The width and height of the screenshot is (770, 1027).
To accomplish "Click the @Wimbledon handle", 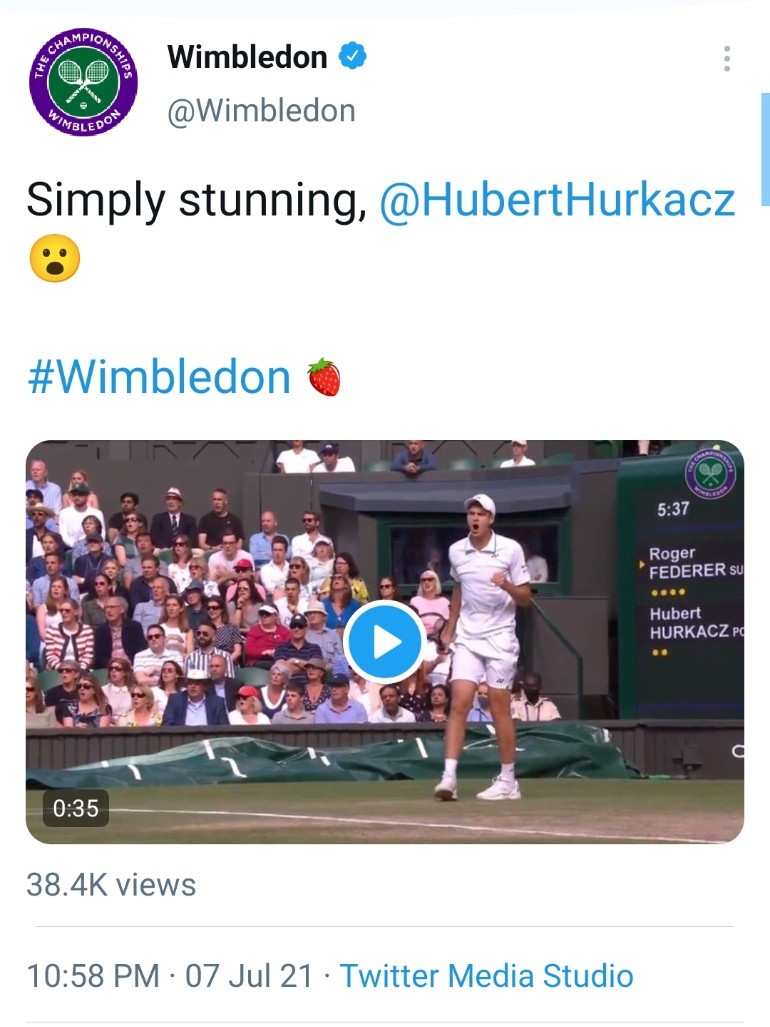I will (x=261, y=110).
